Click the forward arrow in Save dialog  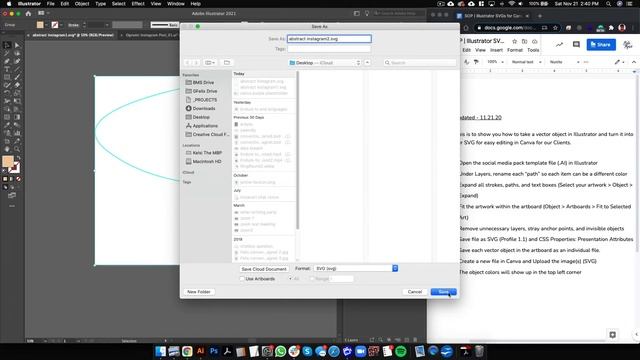(x=196, y=62)
